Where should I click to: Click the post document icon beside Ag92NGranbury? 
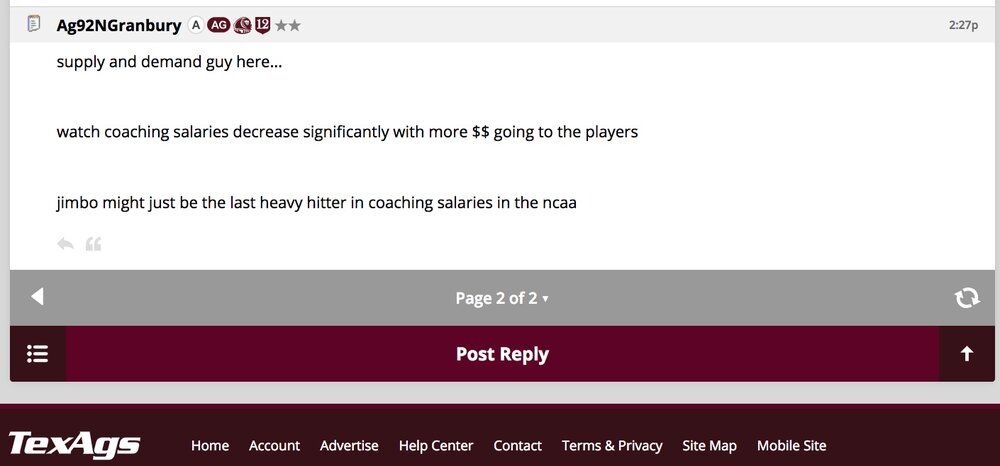point(34,24)
